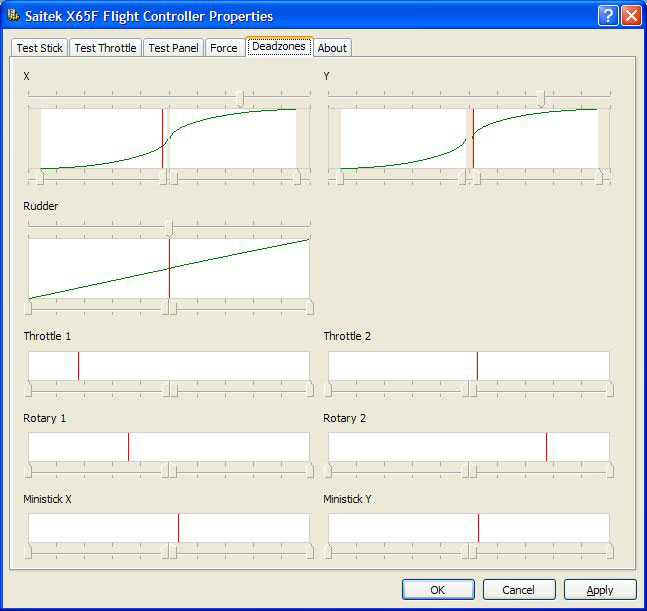Click Throttle 1 left outer deadzone thumb
647x611 pixels.
pos(28,389)
